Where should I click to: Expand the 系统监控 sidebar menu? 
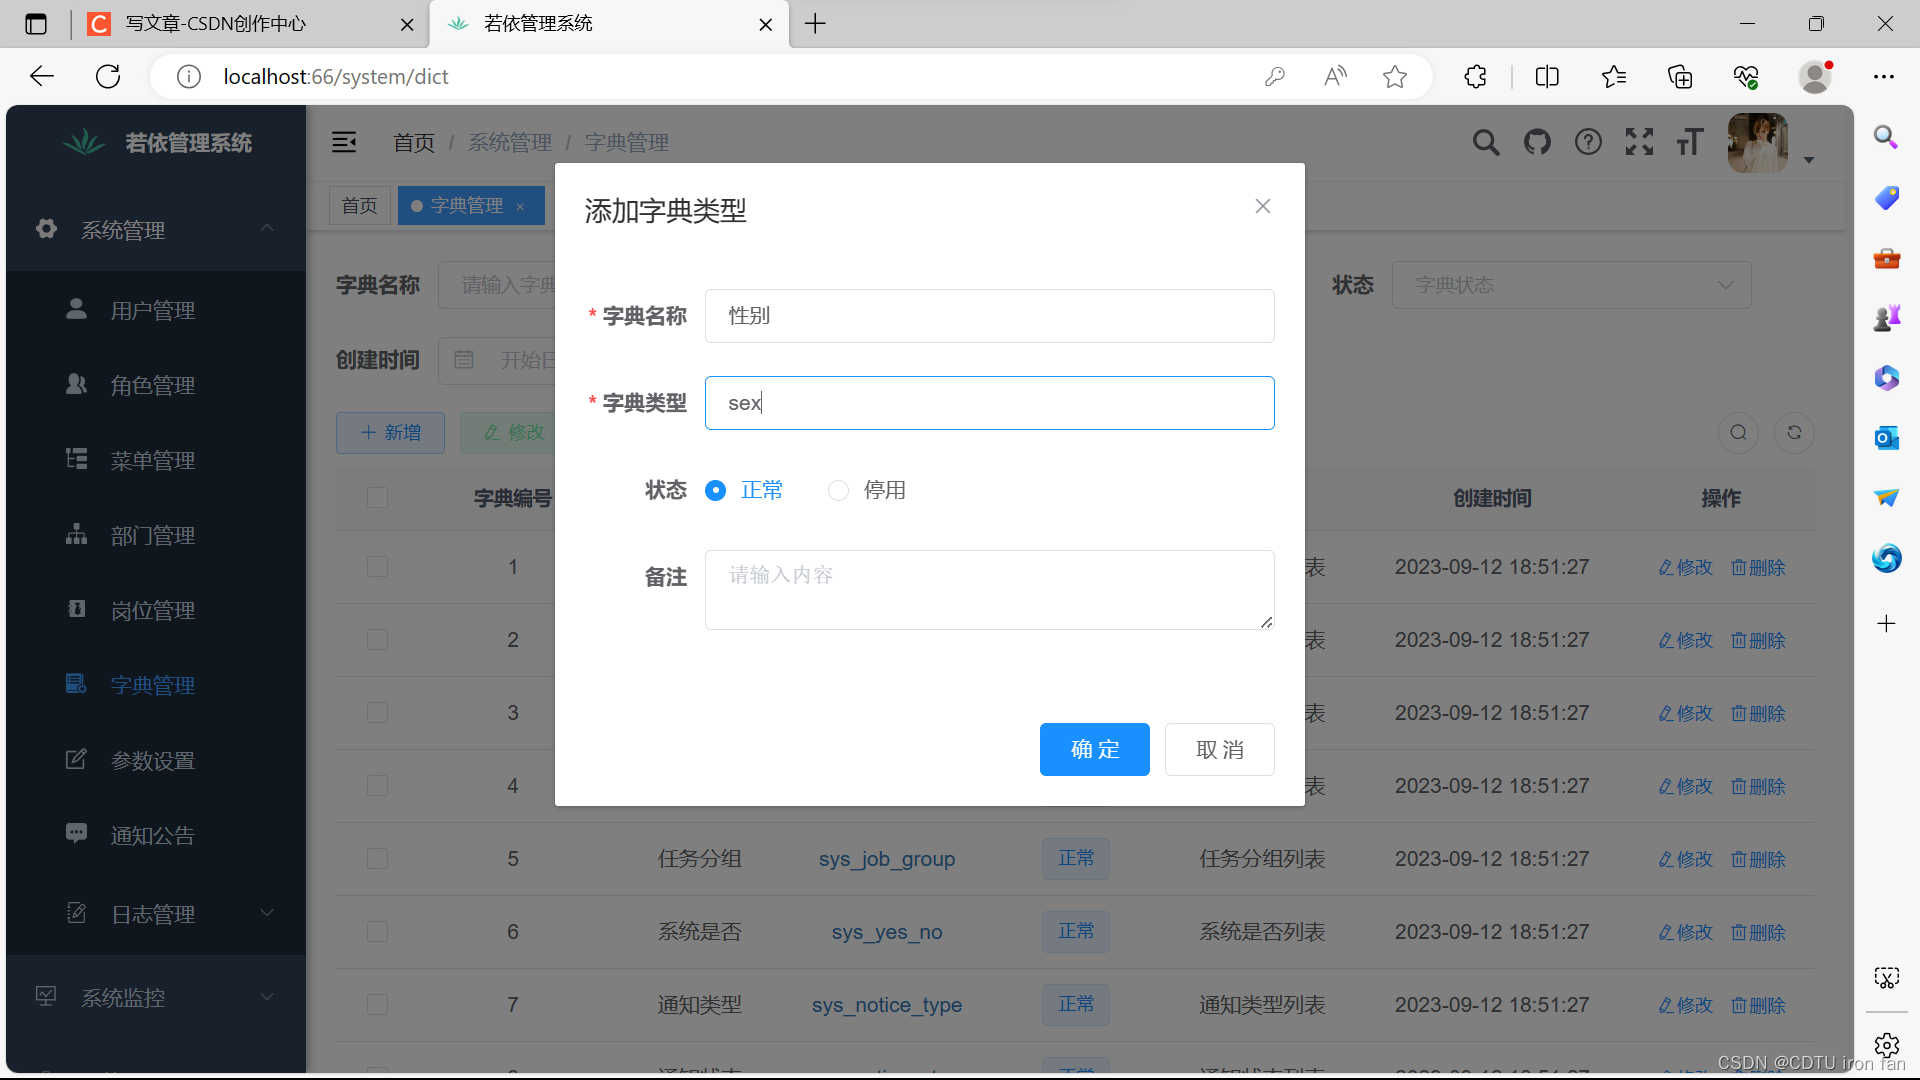[156, 997]
